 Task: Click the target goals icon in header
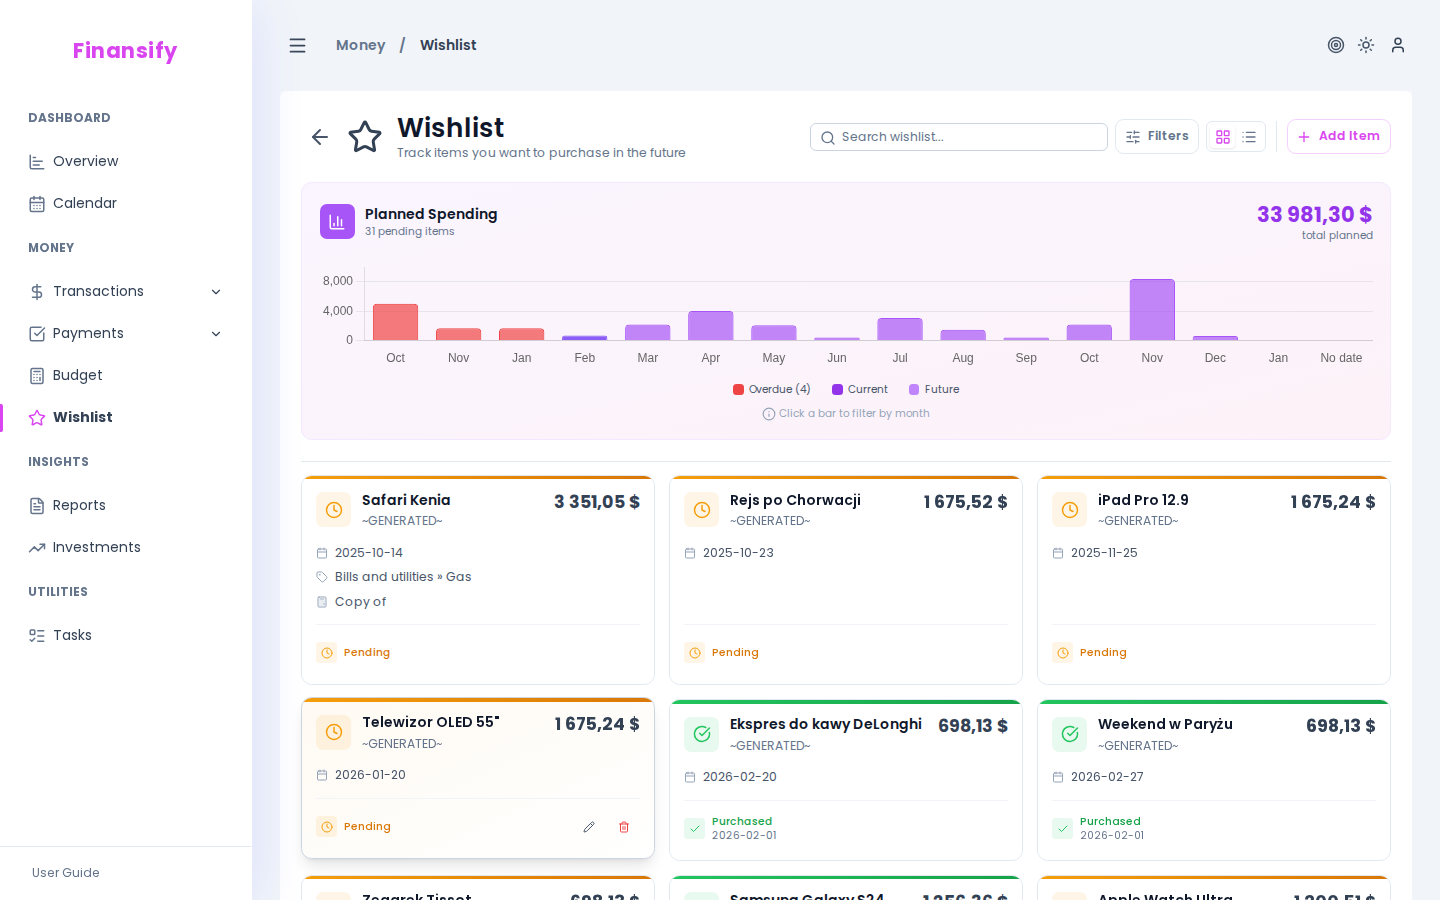point(1335,45)
